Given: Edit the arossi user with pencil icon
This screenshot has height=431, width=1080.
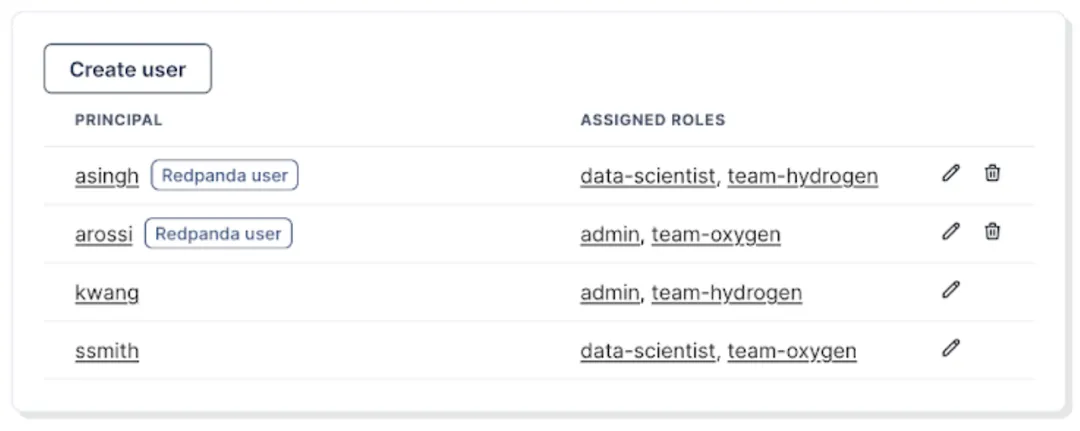Looking at the screenshot, I should (951, 231).
